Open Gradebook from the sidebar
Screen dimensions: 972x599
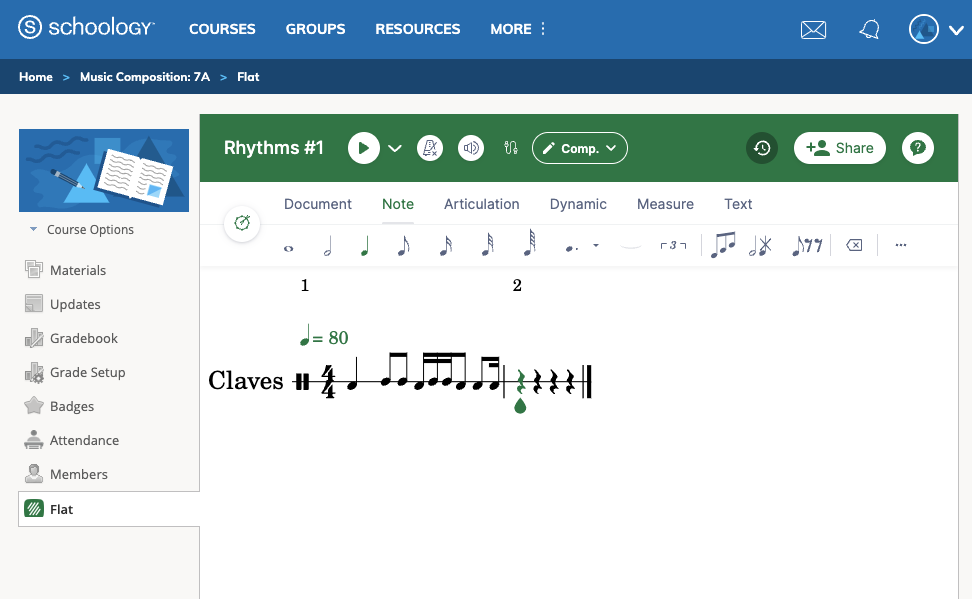point(86,338)
